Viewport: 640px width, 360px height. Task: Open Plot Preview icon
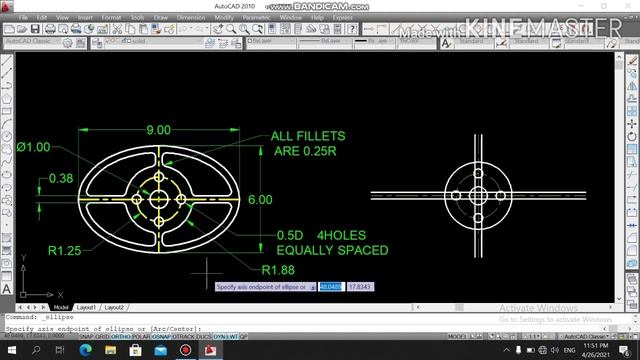[63, 29]
